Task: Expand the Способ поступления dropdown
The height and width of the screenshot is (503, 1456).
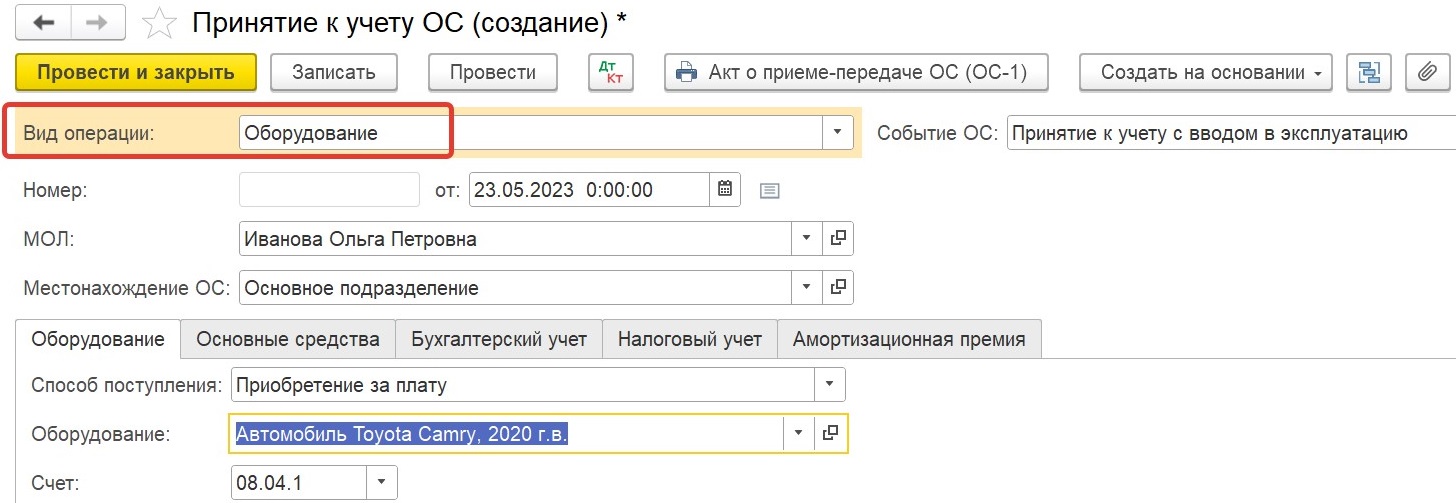Action: tap(830, 384)
